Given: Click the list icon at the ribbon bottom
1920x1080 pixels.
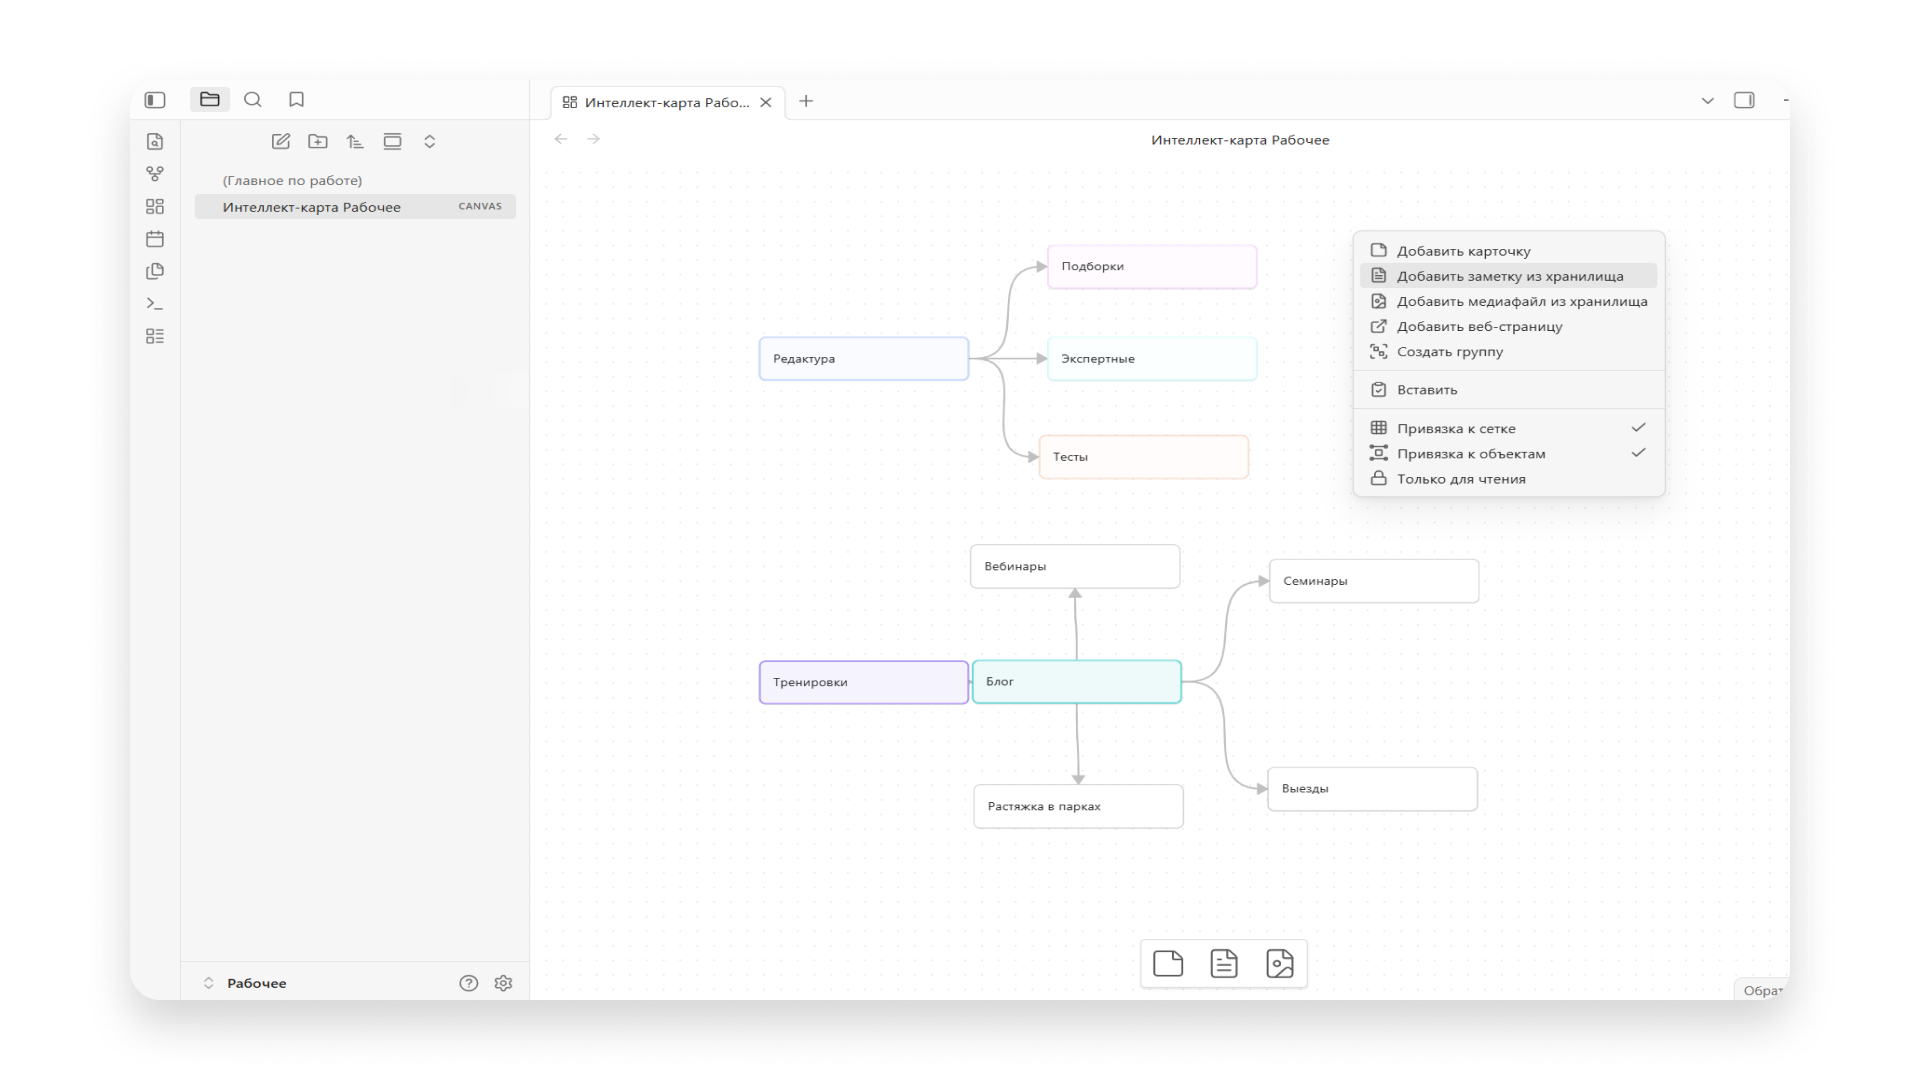Looking at the screenshot, I should pyautogui.click(x=155, y=336).
